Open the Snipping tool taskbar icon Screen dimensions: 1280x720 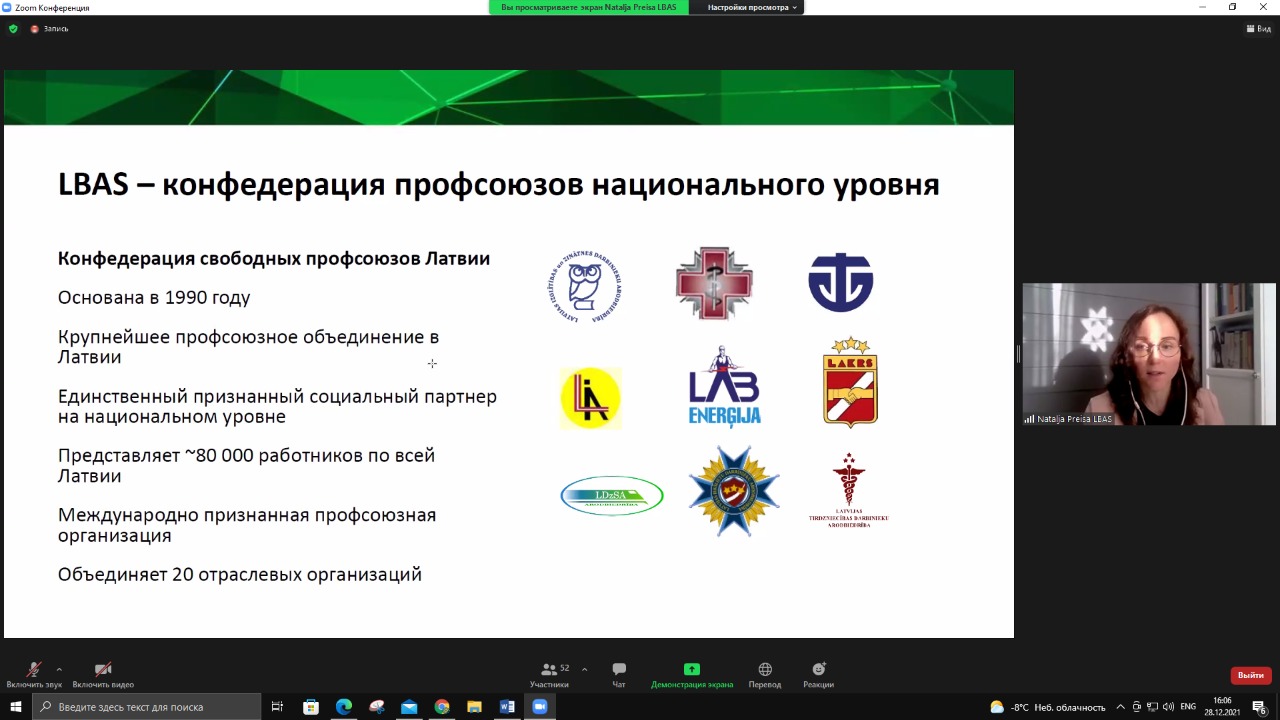pos(377,707)
